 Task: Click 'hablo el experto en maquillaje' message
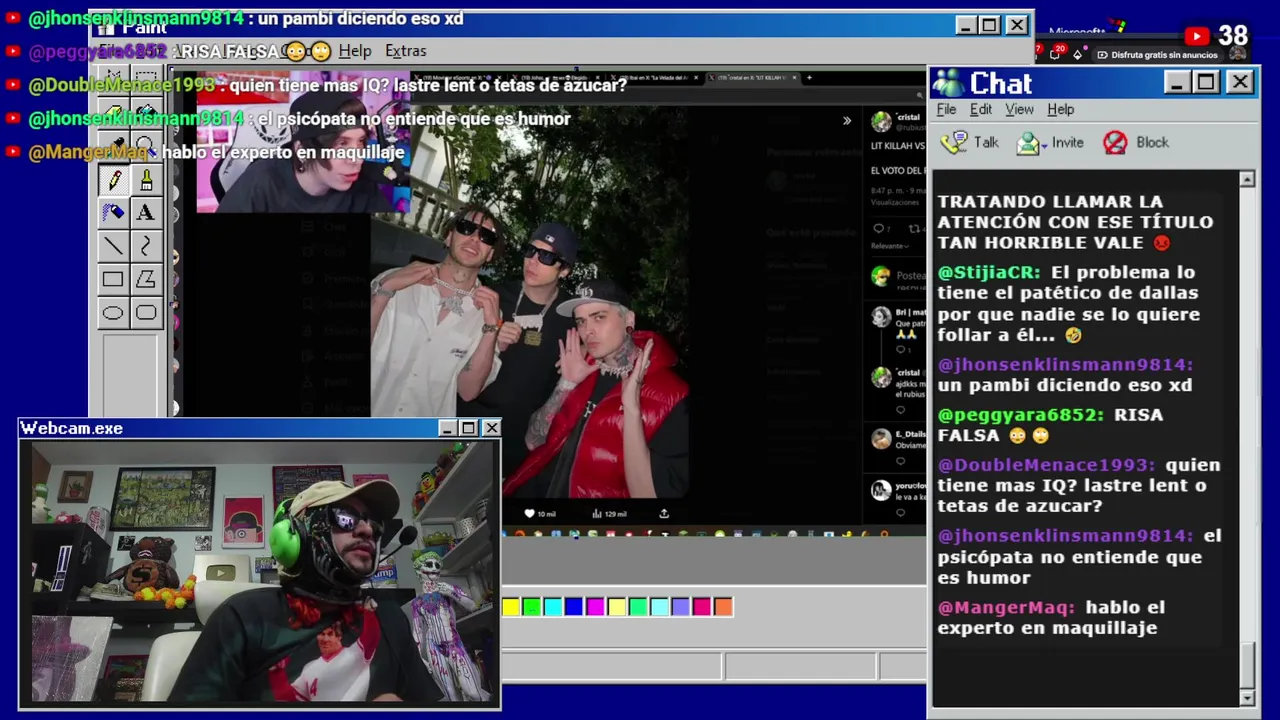[1051, 618]
